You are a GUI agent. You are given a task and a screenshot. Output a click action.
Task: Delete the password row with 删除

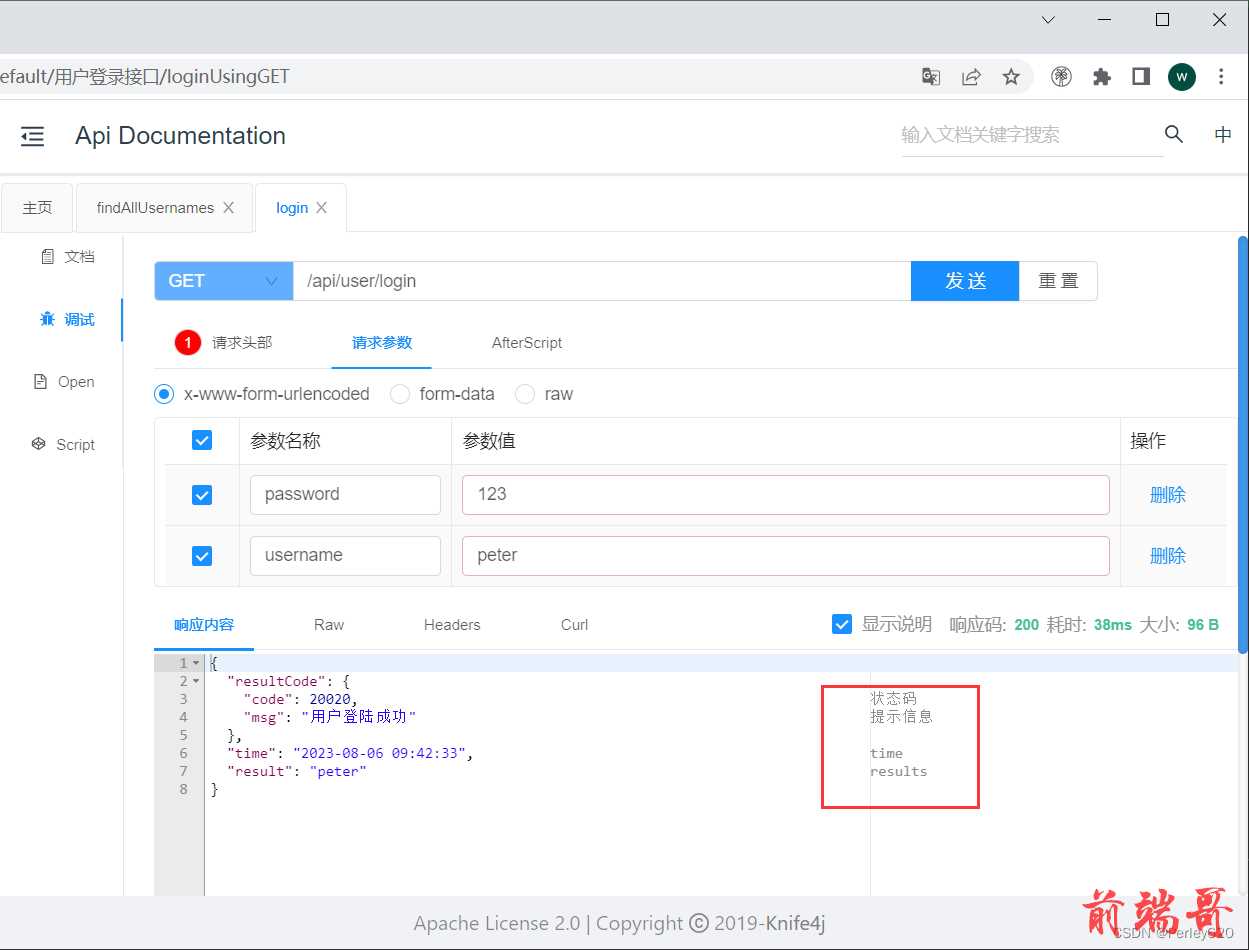(1168, 495)
